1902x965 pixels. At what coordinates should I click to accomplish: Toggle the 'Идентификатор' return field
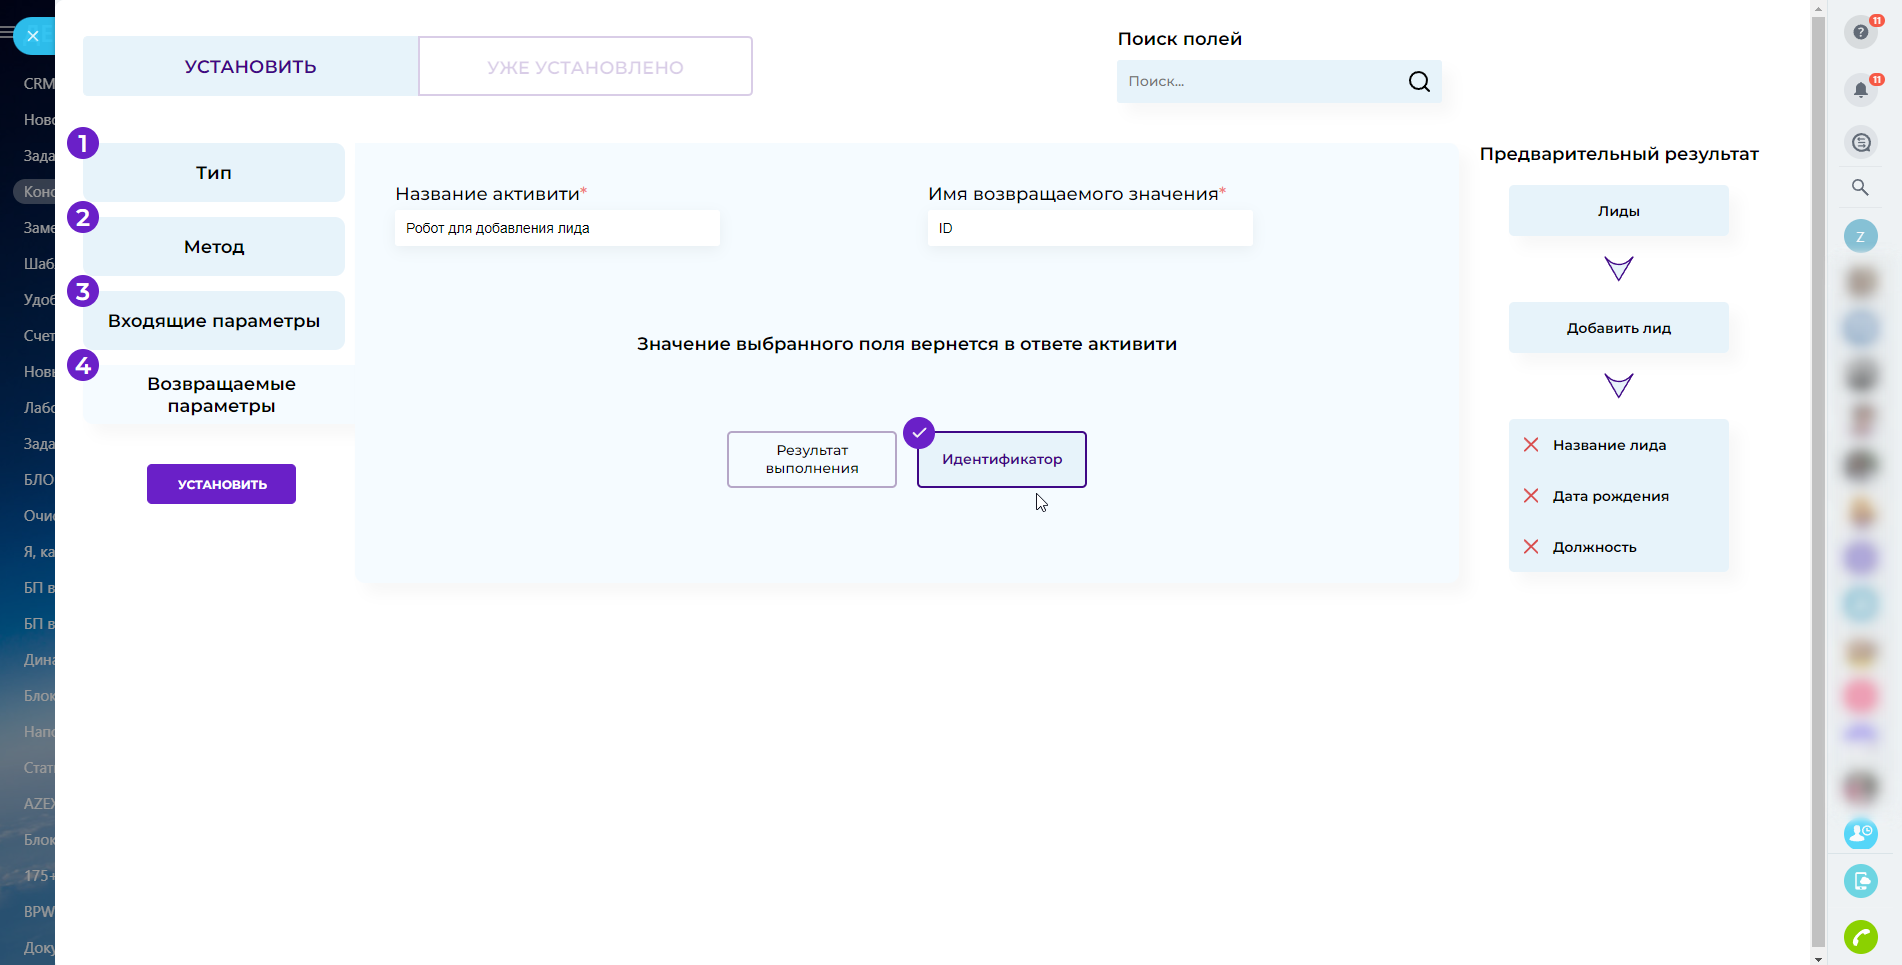pos(1002,459)
